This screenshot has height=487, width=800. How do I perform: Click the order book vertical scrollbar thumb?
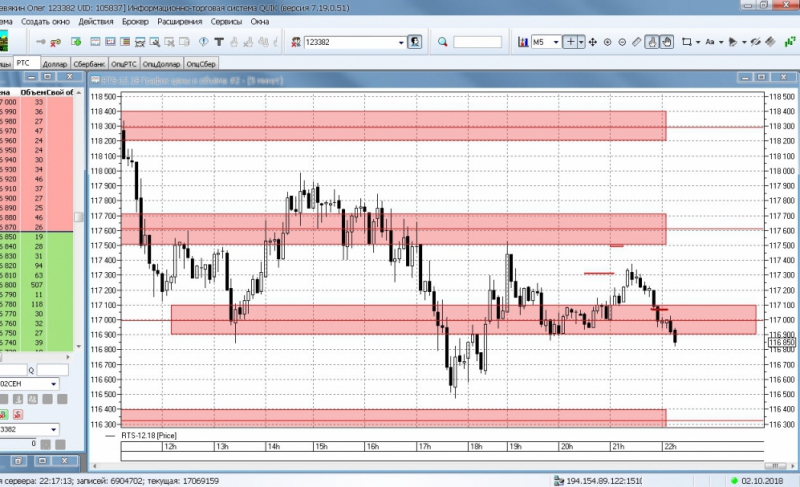pos(79,217)
